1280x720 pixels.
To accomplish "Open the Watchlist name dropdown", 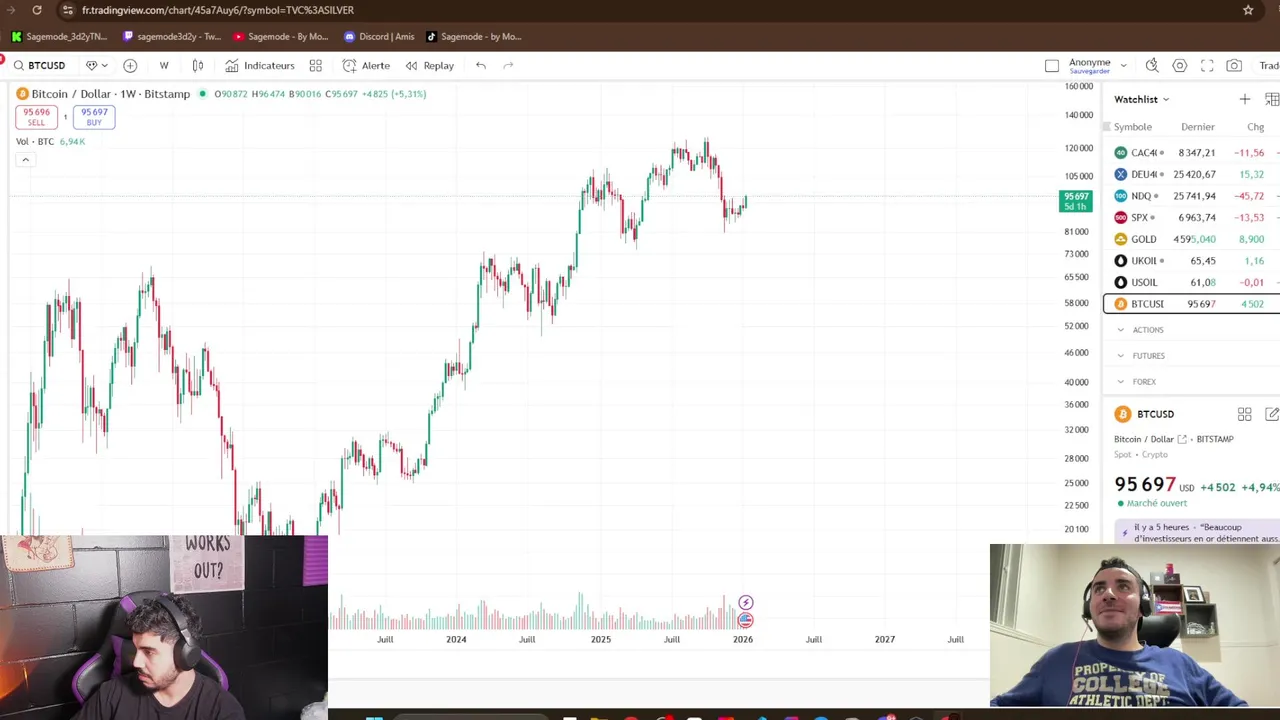I will point(1141,99).
